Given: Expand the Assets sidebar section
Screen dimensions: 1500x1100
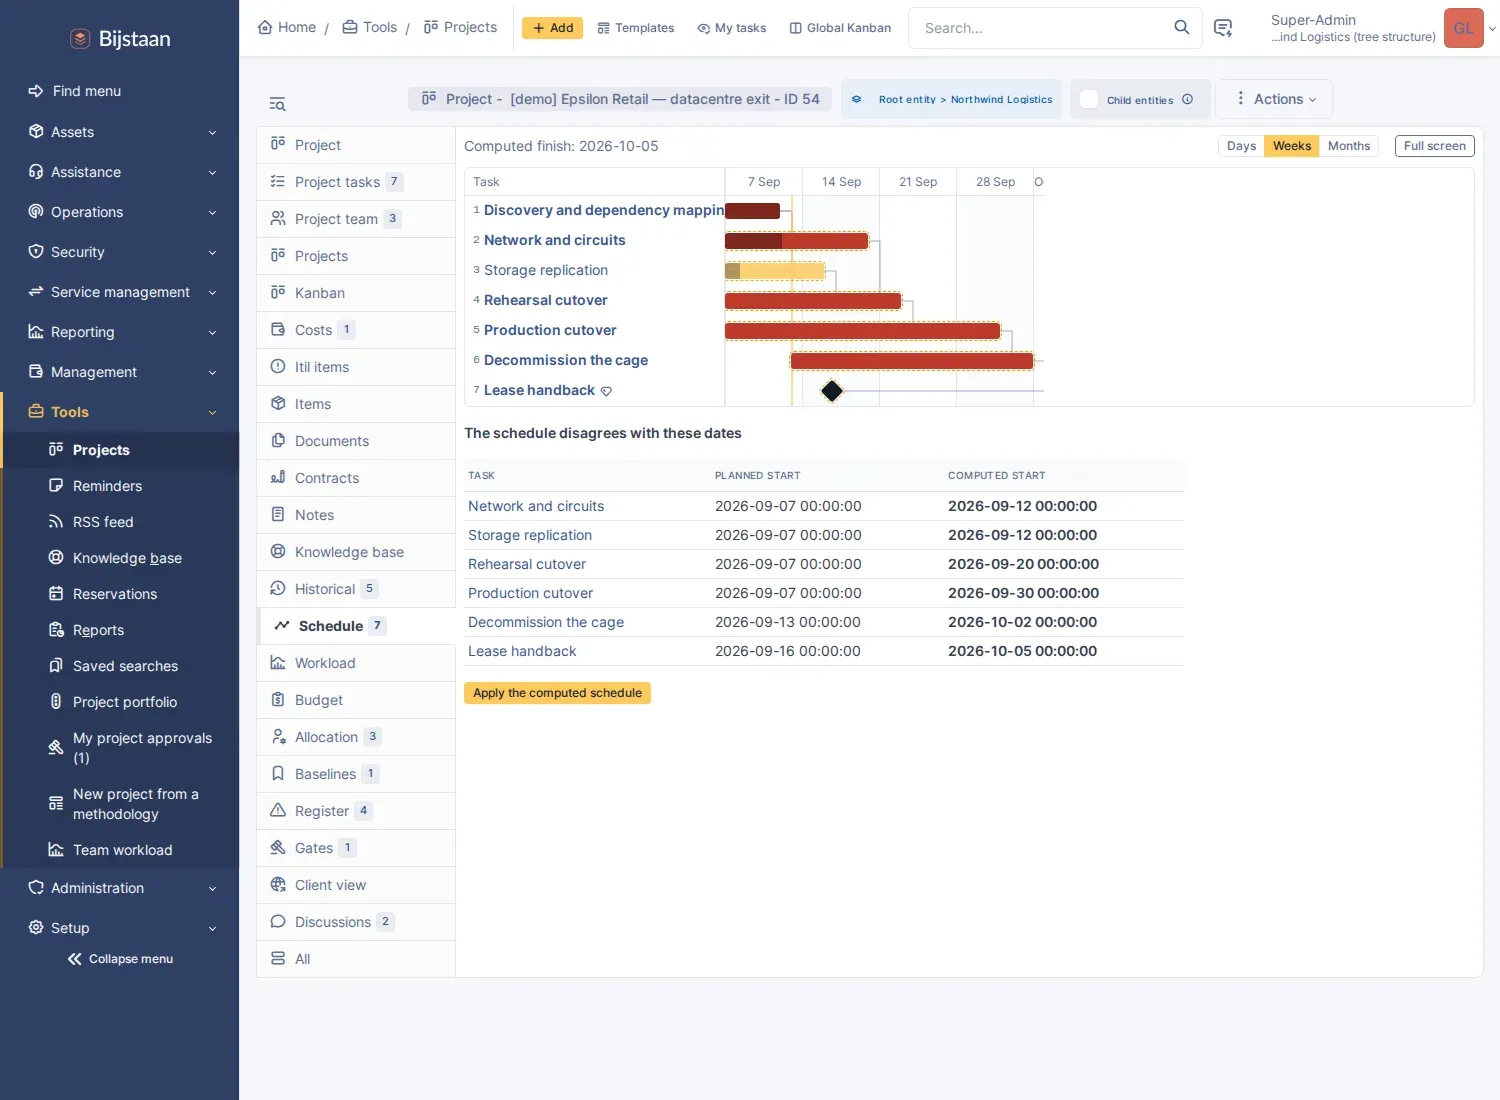Looking at the screenshot, I should [x=120, y=132].
